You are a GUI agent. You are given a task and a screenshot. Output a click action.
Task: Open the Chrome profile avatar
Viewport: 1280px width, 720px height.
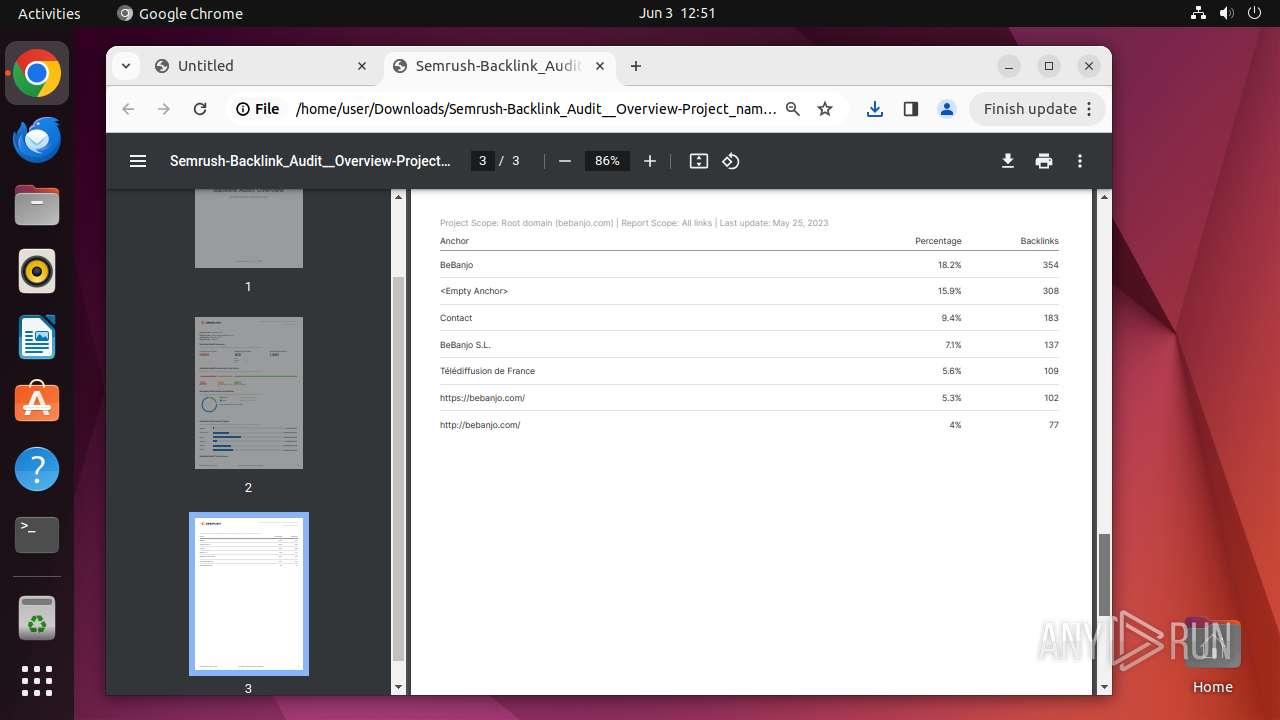pos(947,109)
